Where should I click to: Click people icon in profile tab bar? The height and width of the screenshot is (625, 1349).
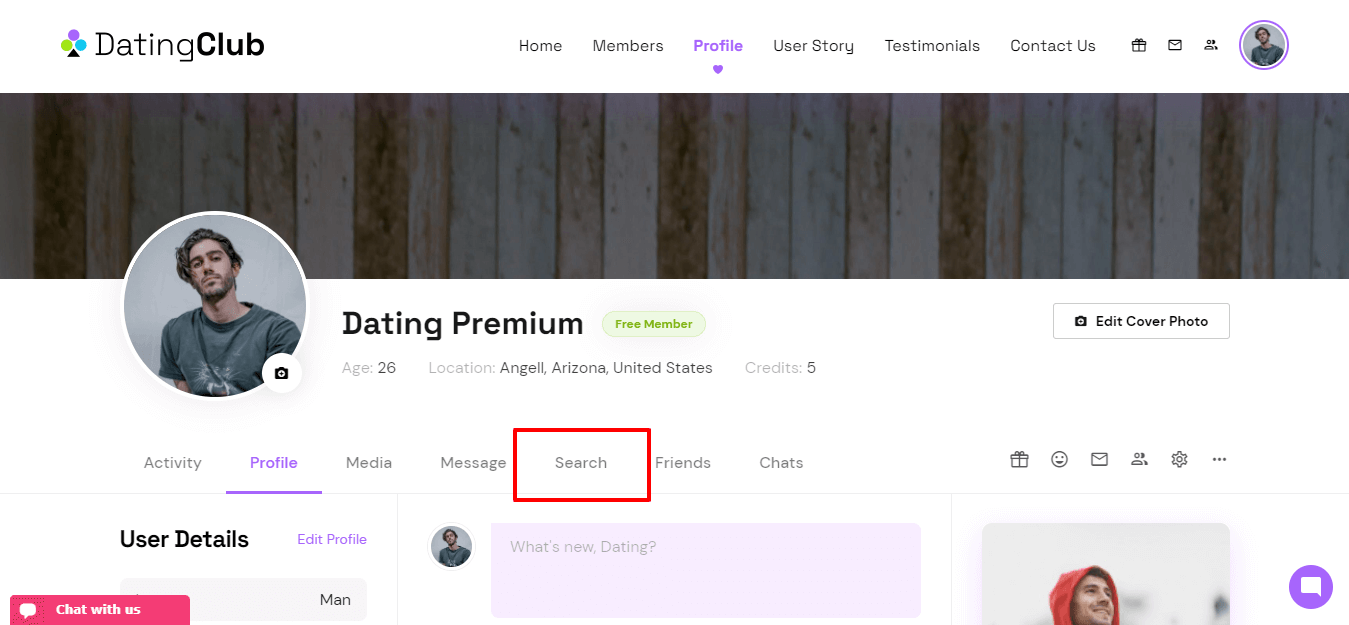point(1139,459)
